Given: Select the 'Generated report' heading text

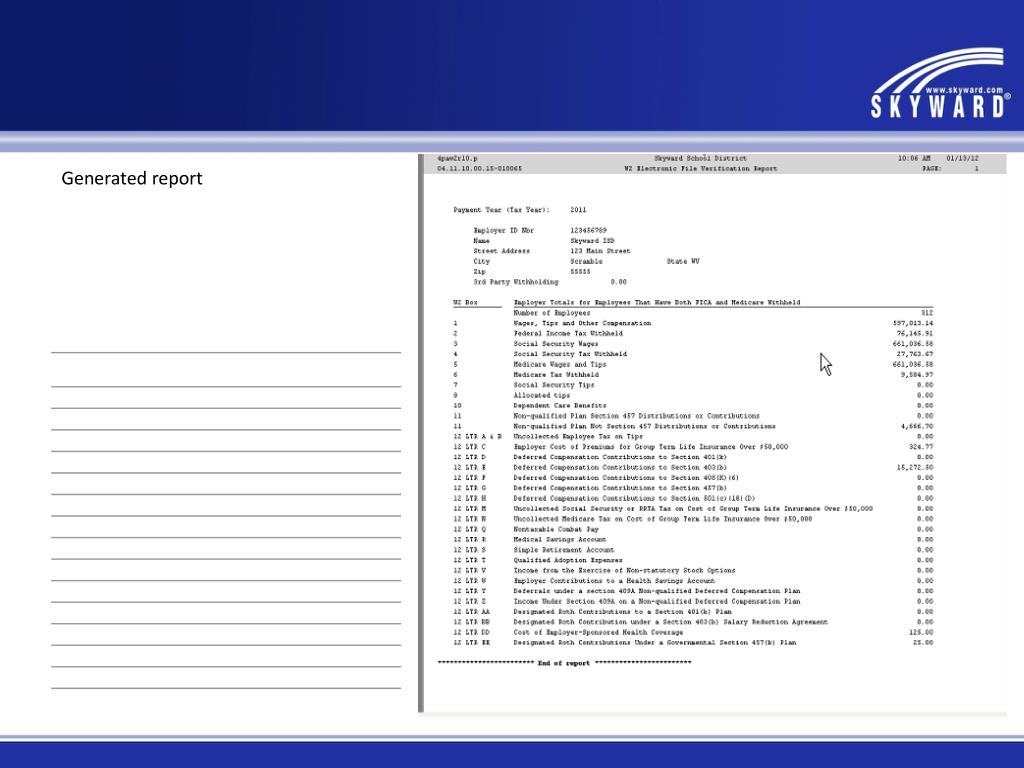Looking at the screenshot, I should tap(132, 178).
